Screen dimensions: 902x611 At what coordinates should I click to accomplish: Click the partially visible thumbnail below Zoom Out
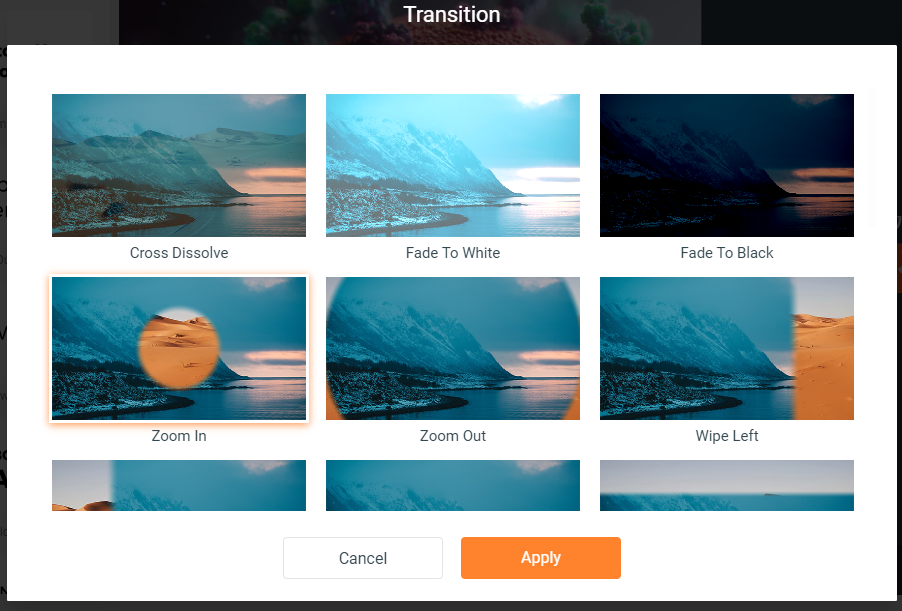tap(453, 485)
